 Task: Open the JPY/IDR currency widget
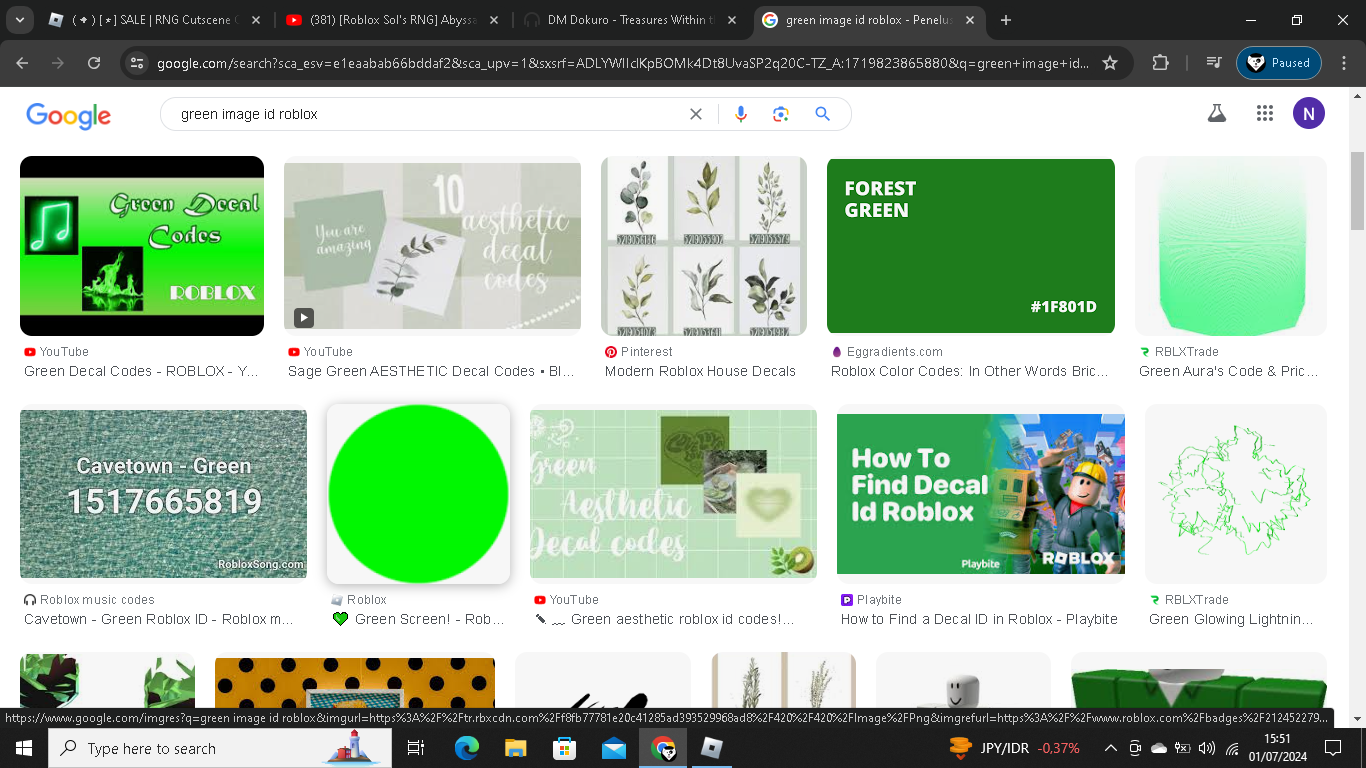[1015, 748]
